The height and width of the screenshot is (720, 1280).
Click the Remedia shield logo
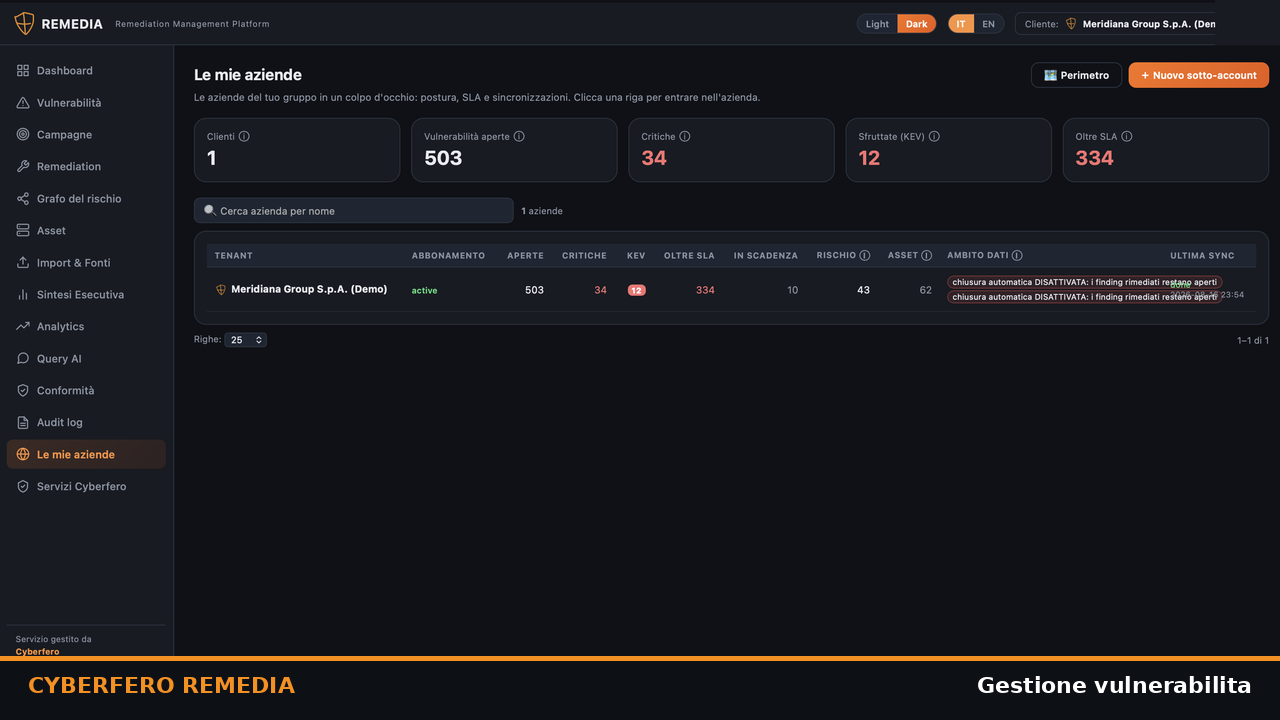pyautogui.click(x=24, y=24)
